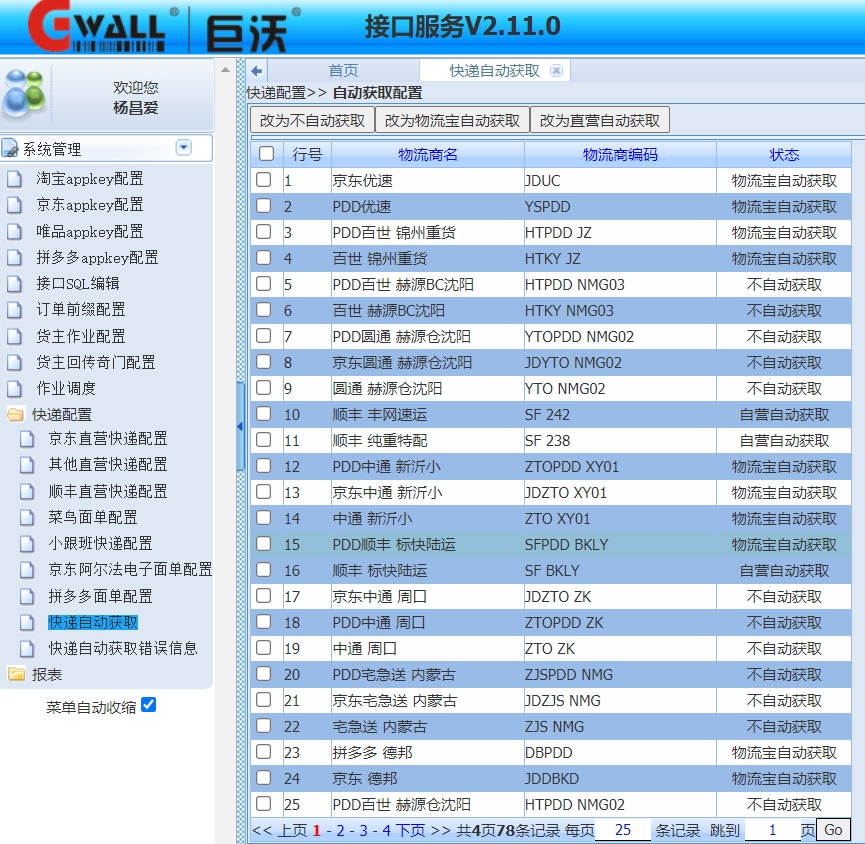Click the page icon next to 唯品appkey配置
Viewport: 865px width, 844px height.
point(14,231)
